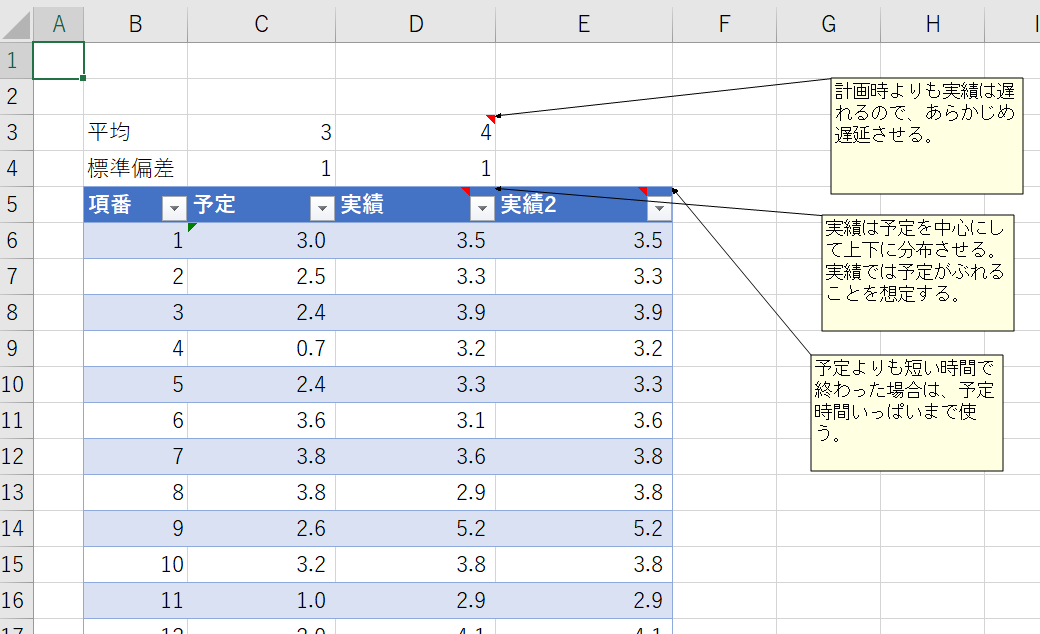This screenshot has width=1040, height=634.
Task: Click the Select All corner triangle
Action: [x=17, y=25]
